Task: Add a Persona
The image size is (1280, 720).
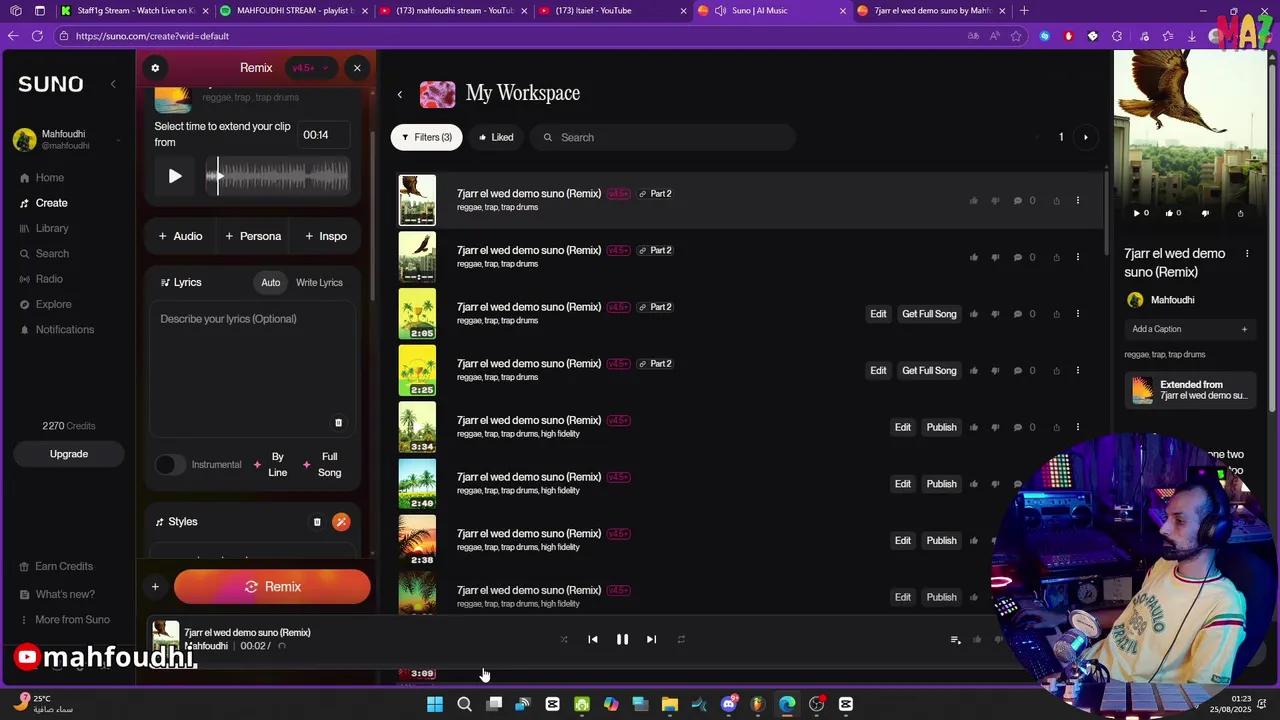Action: 253,236
